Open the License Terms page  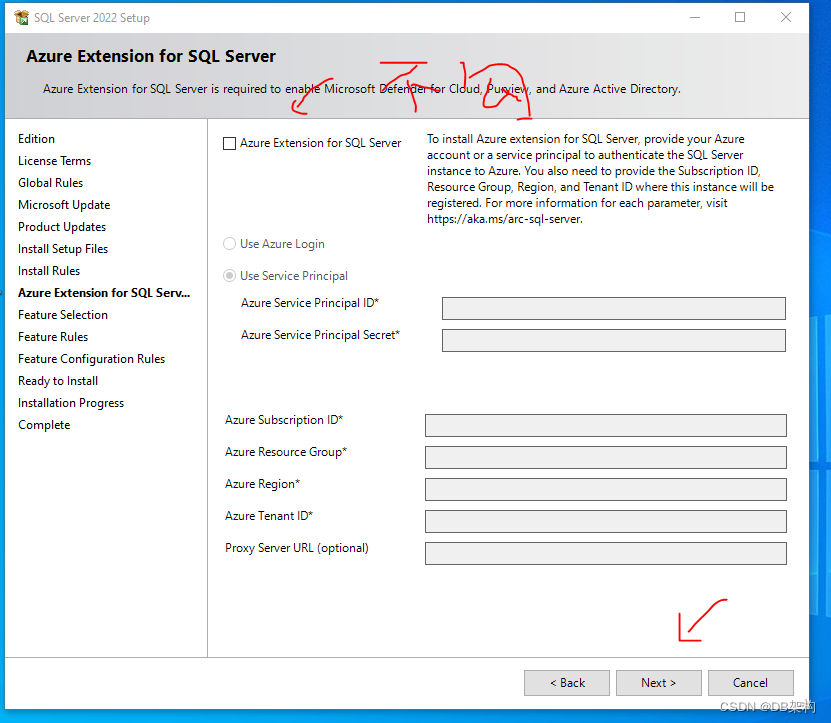point(54,160)
